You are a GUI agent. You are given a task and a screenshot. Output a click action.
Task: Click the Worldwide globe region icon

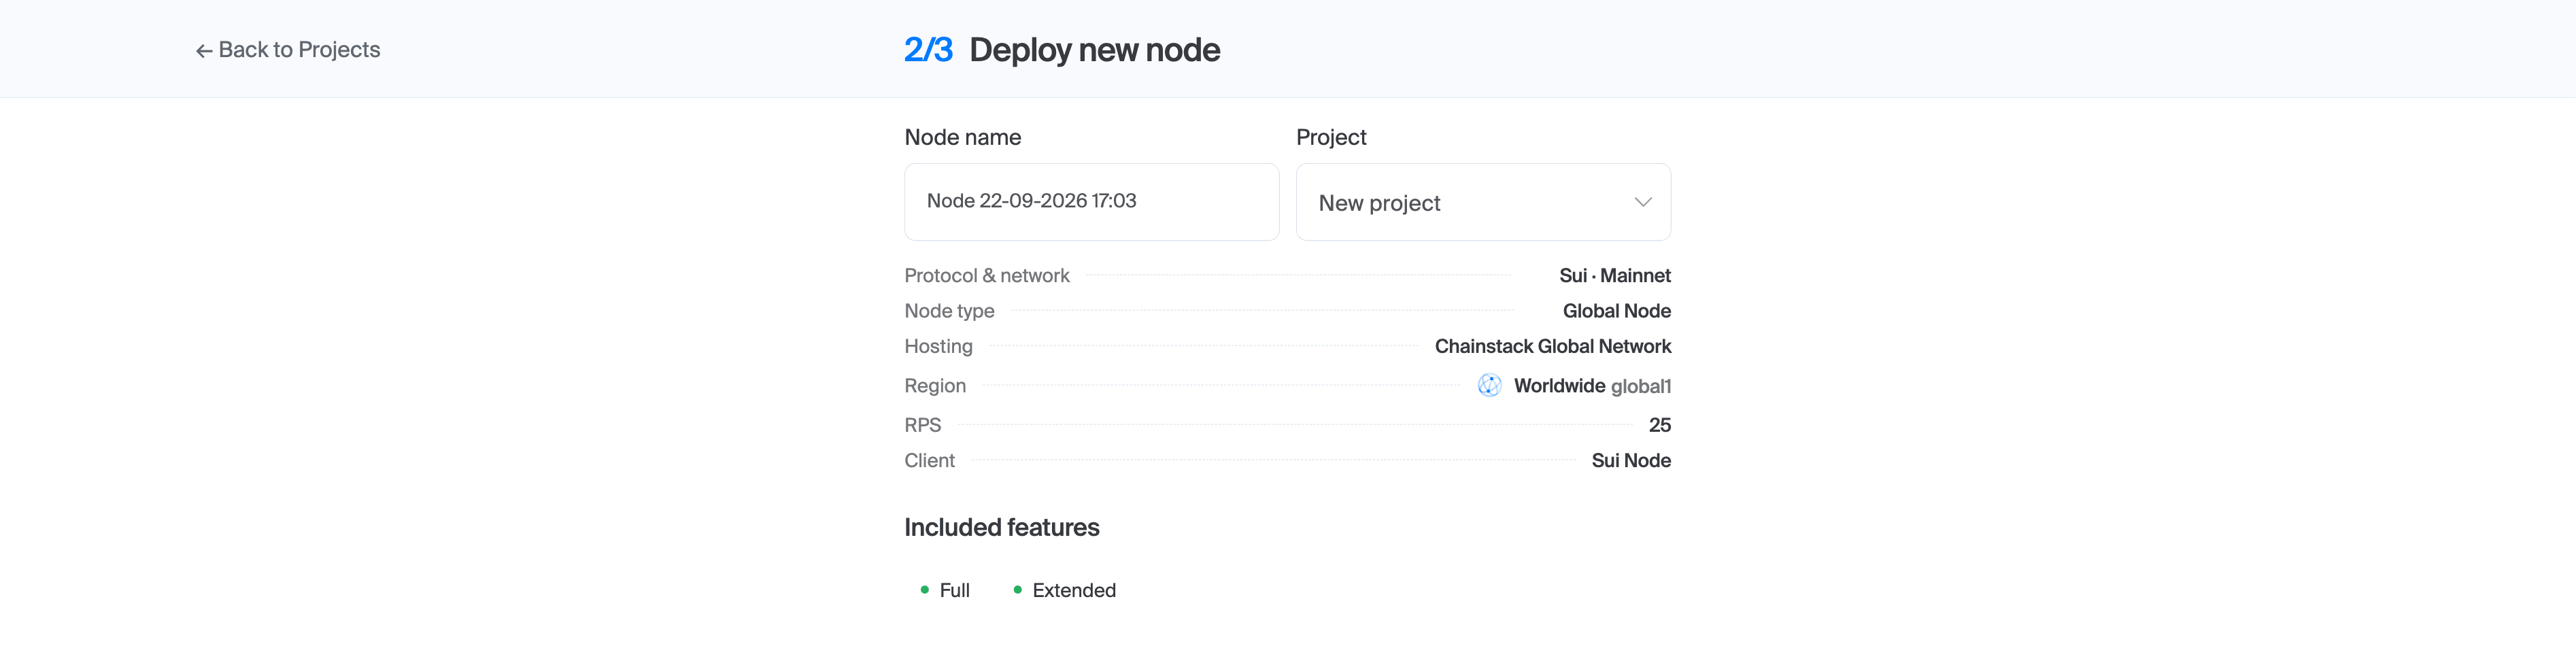tap(1489, 385)
